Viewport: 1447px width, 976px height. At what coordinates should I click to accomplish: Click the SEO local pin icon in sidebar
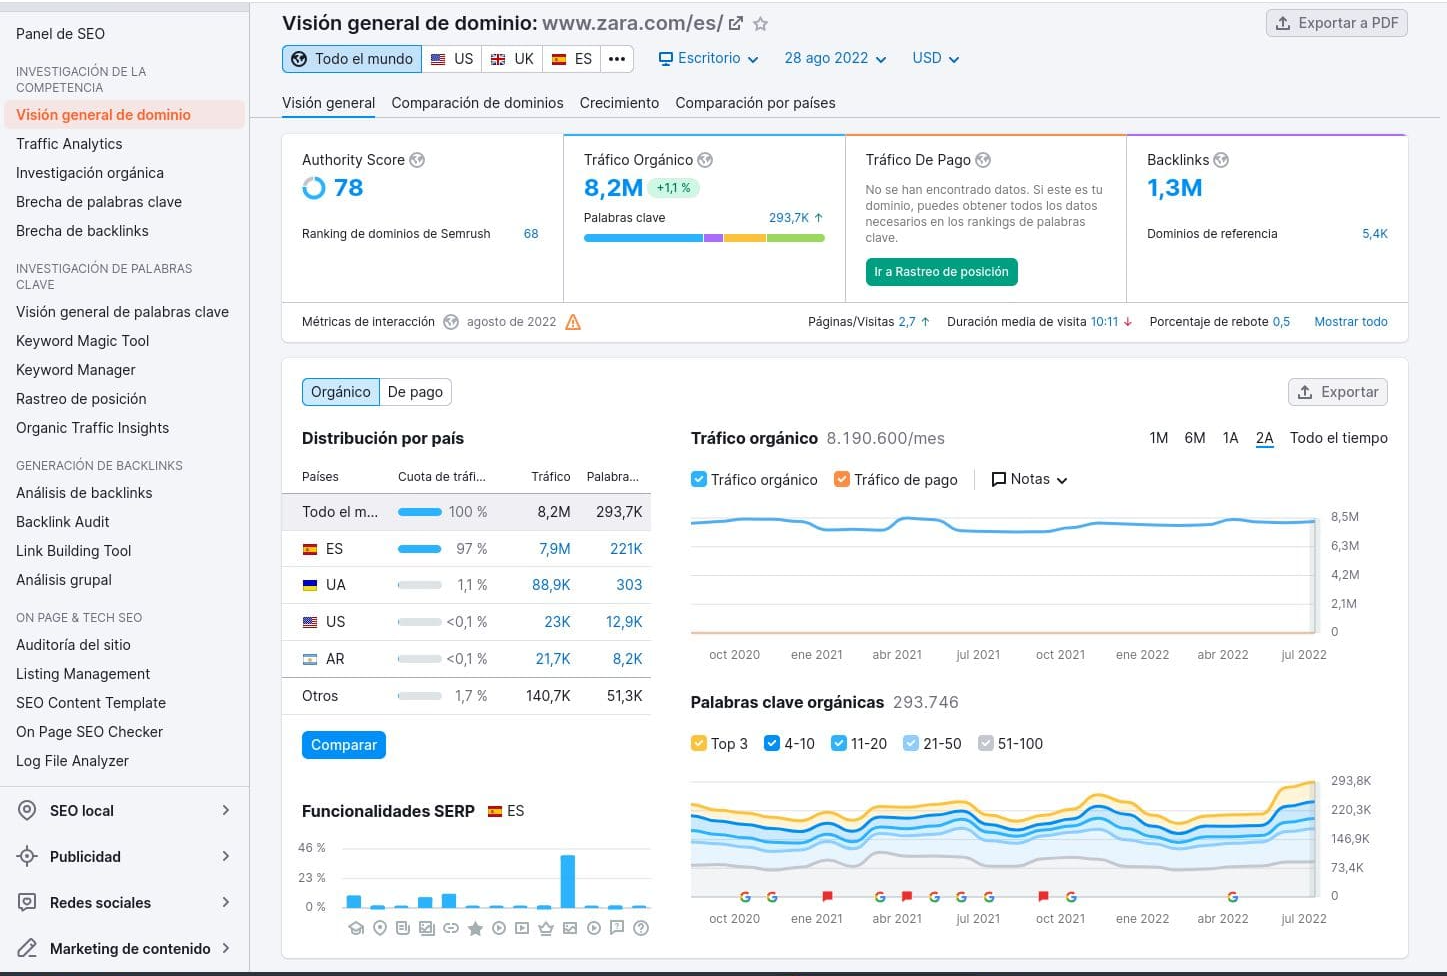pyautogui.click(x=27, y=811)
